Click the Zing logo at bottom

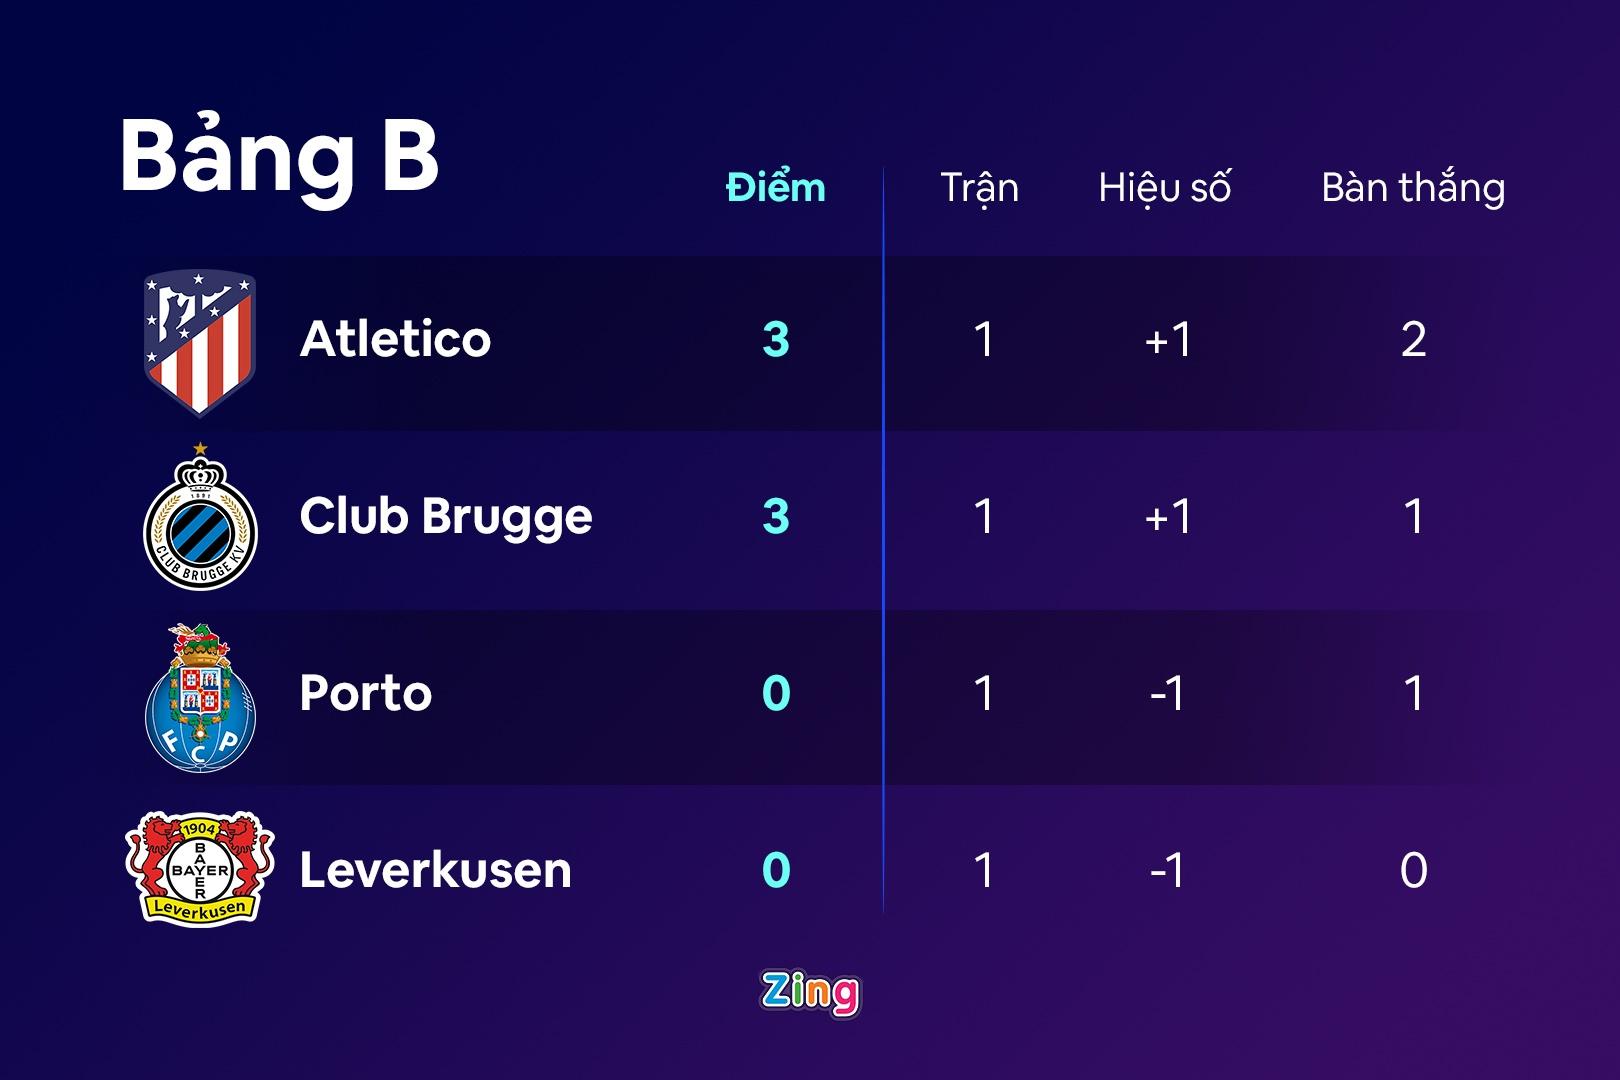(810, 993)
